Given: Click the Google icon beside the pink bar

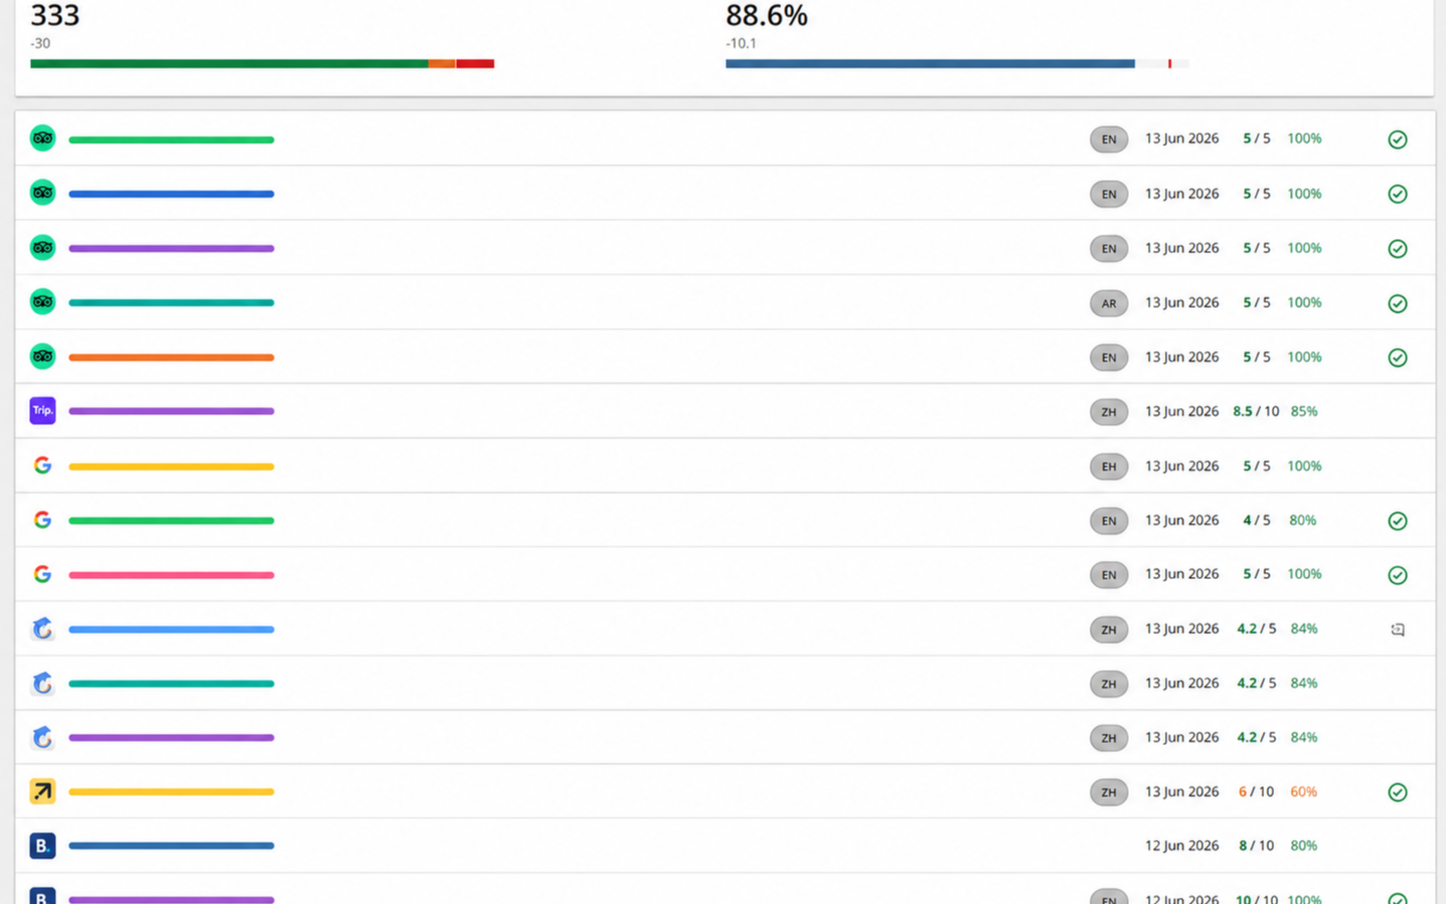Looking at the screenshot, I should pos(42,574).
